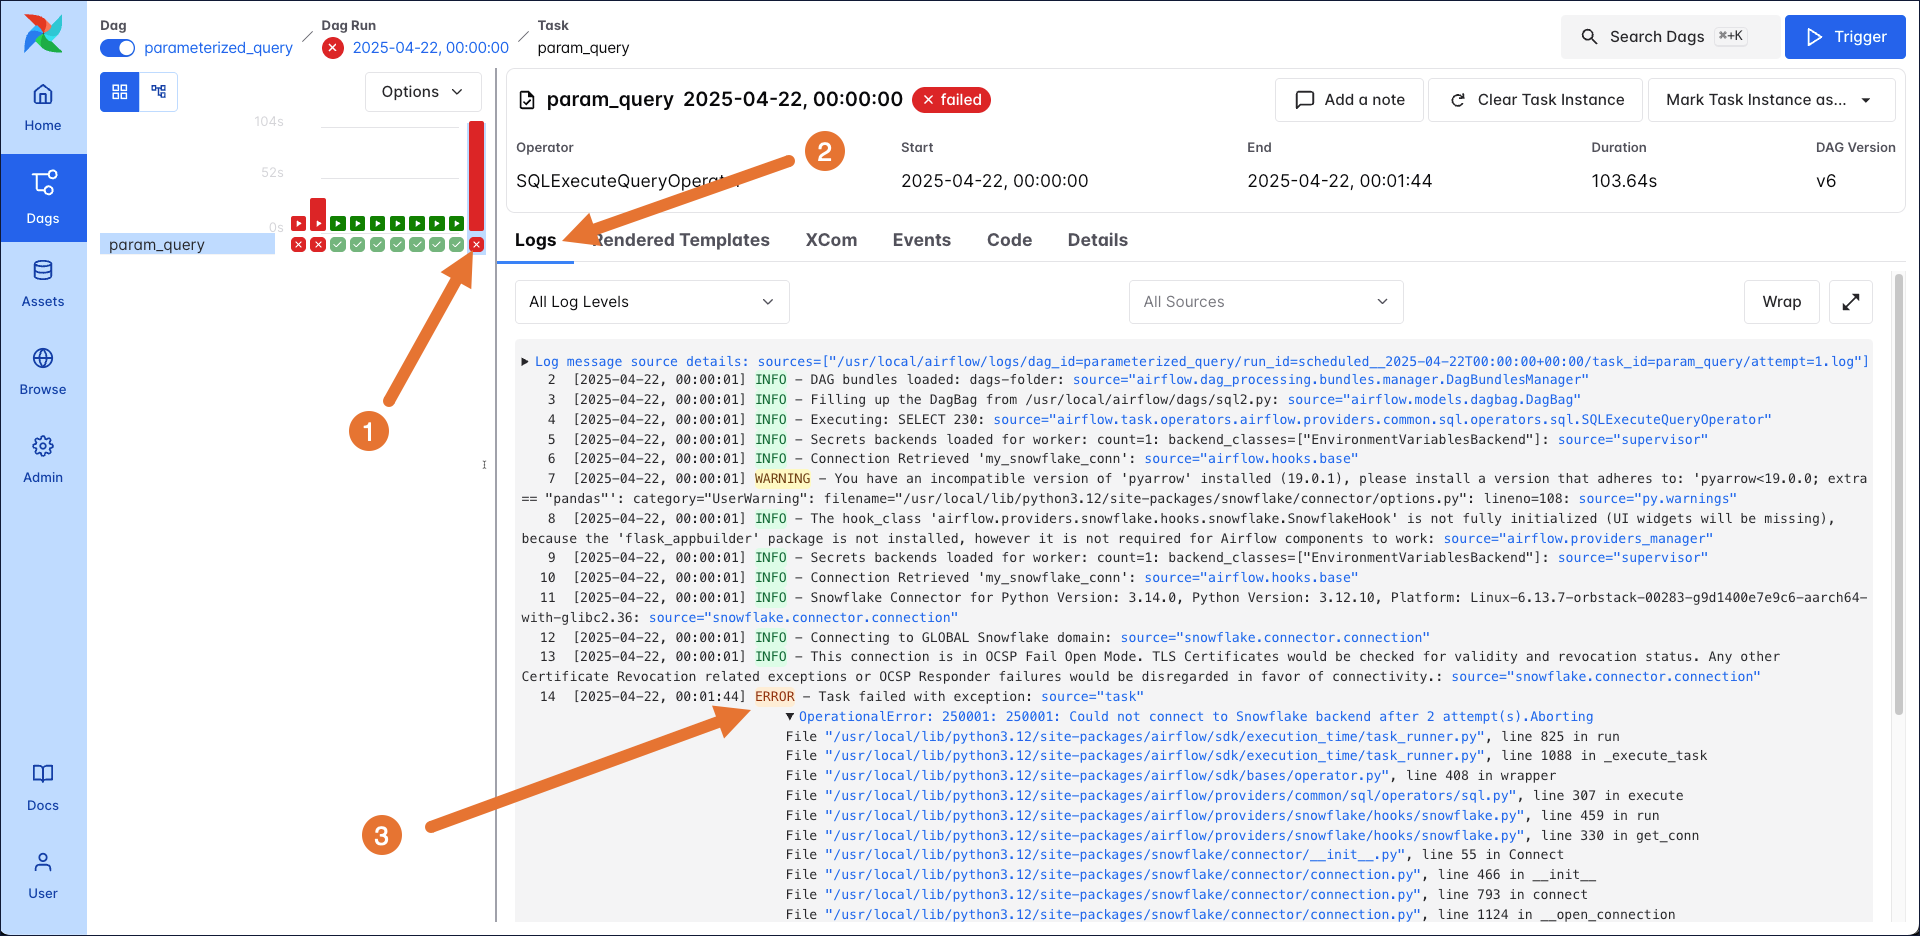Click the Trigger button

[1844, 36]
